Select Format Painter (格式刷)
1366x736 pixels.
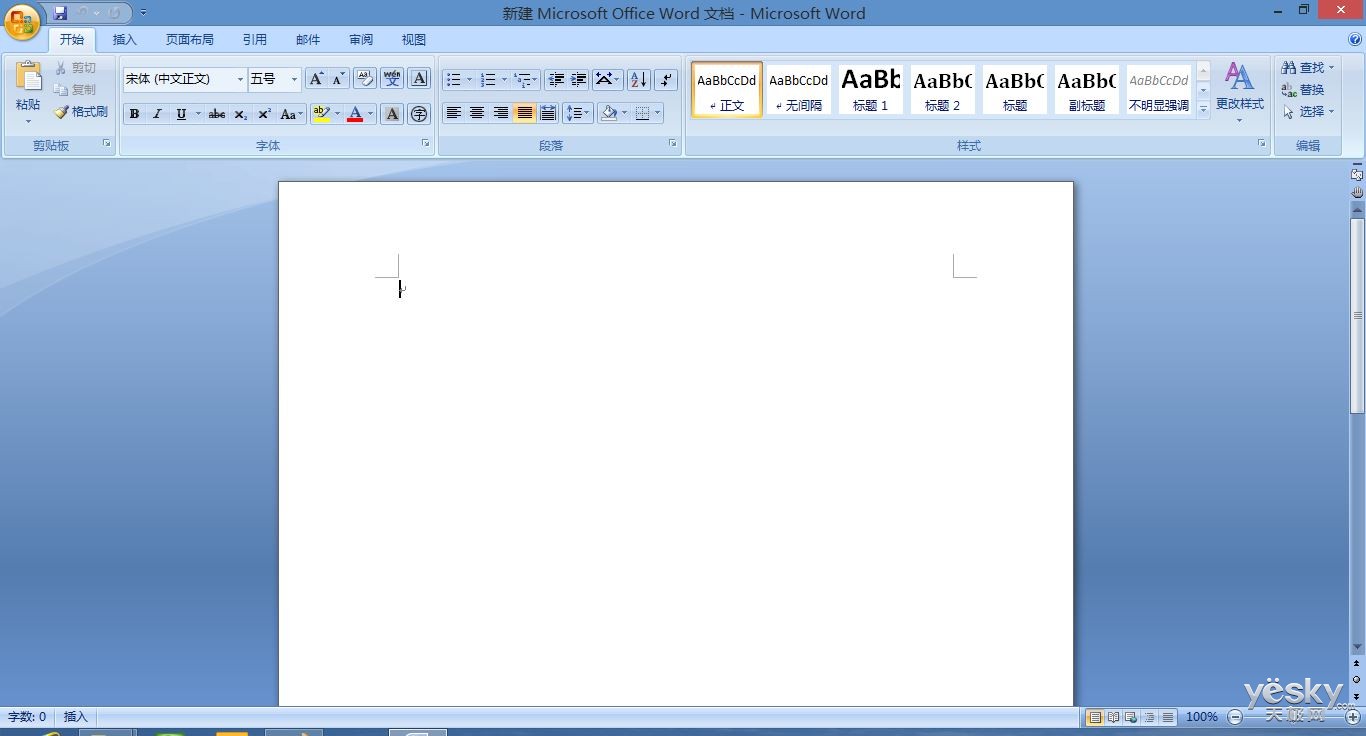[81, 112]
